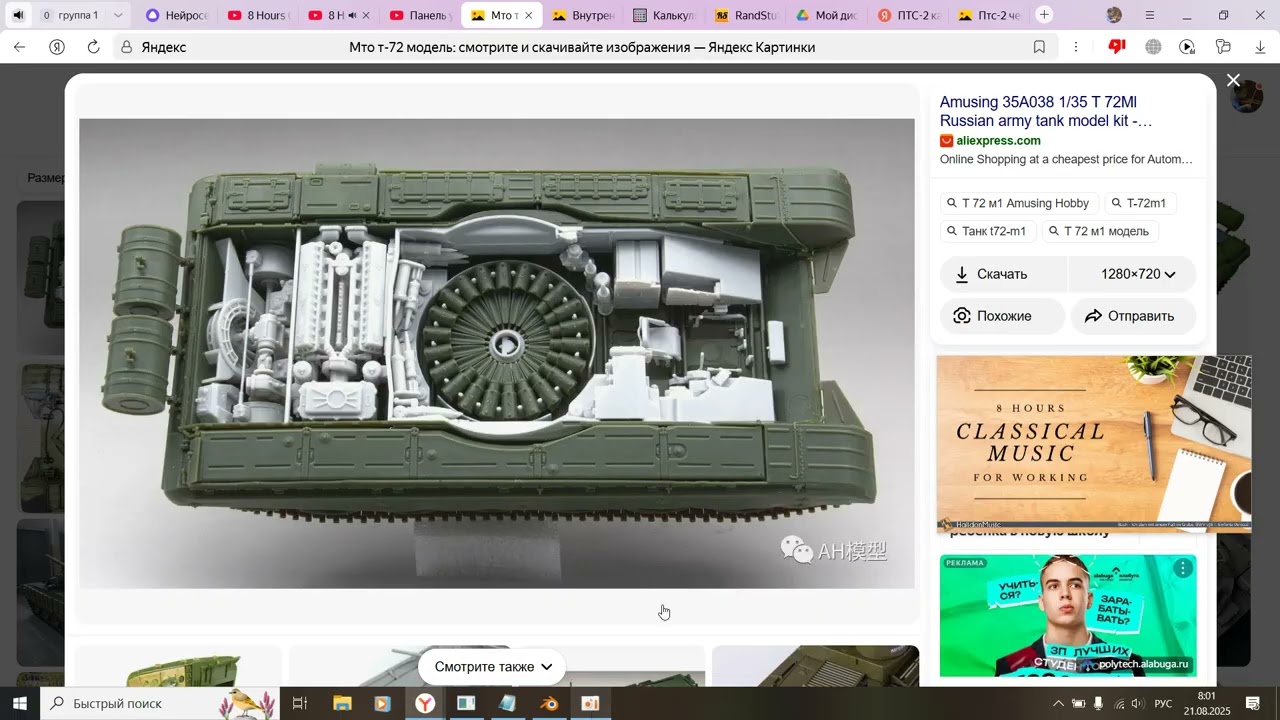Open the Windows notification center icon
The image size is (1280, 720).
(x=1252, y=703)
